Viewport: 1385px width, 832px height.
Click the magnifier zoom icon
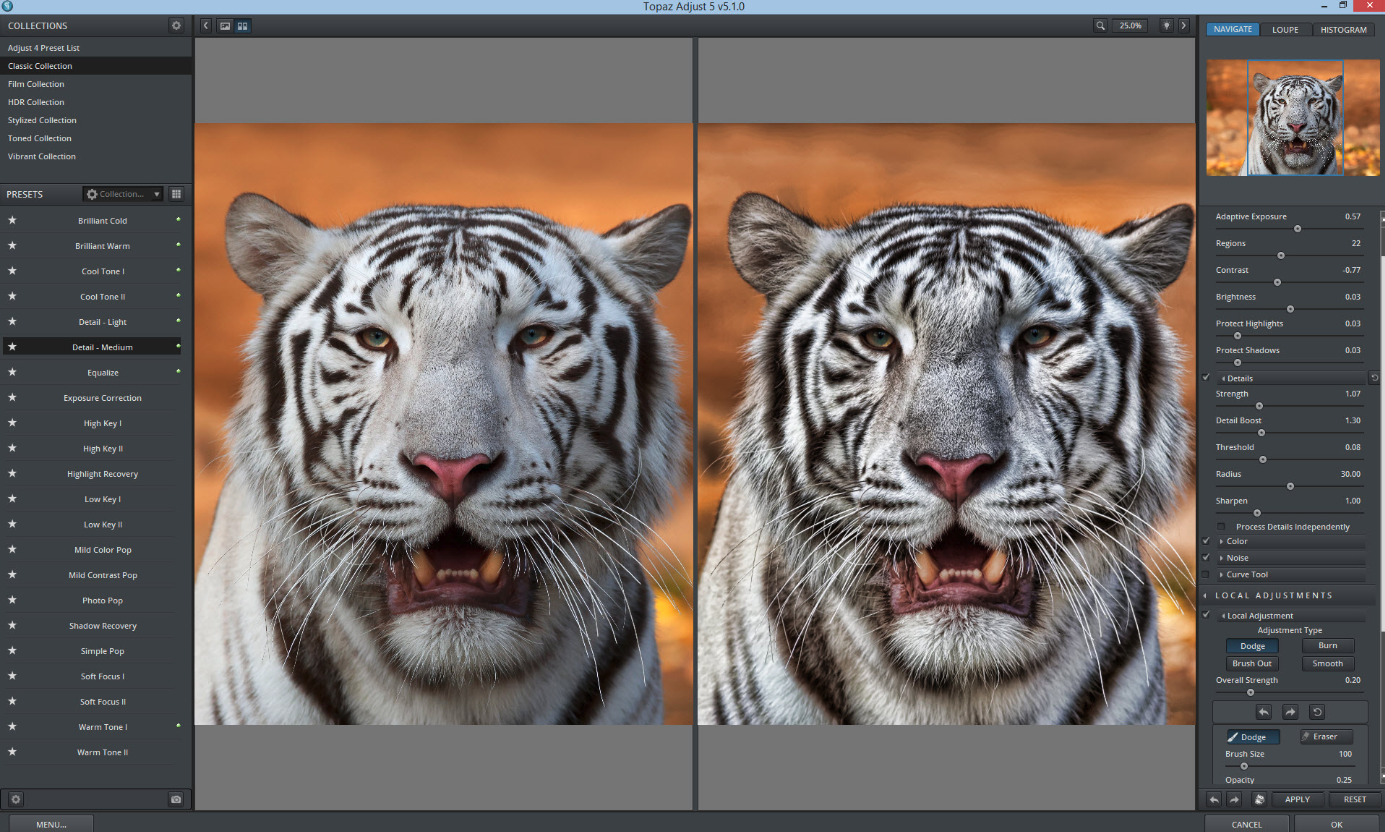[1100, 26]
